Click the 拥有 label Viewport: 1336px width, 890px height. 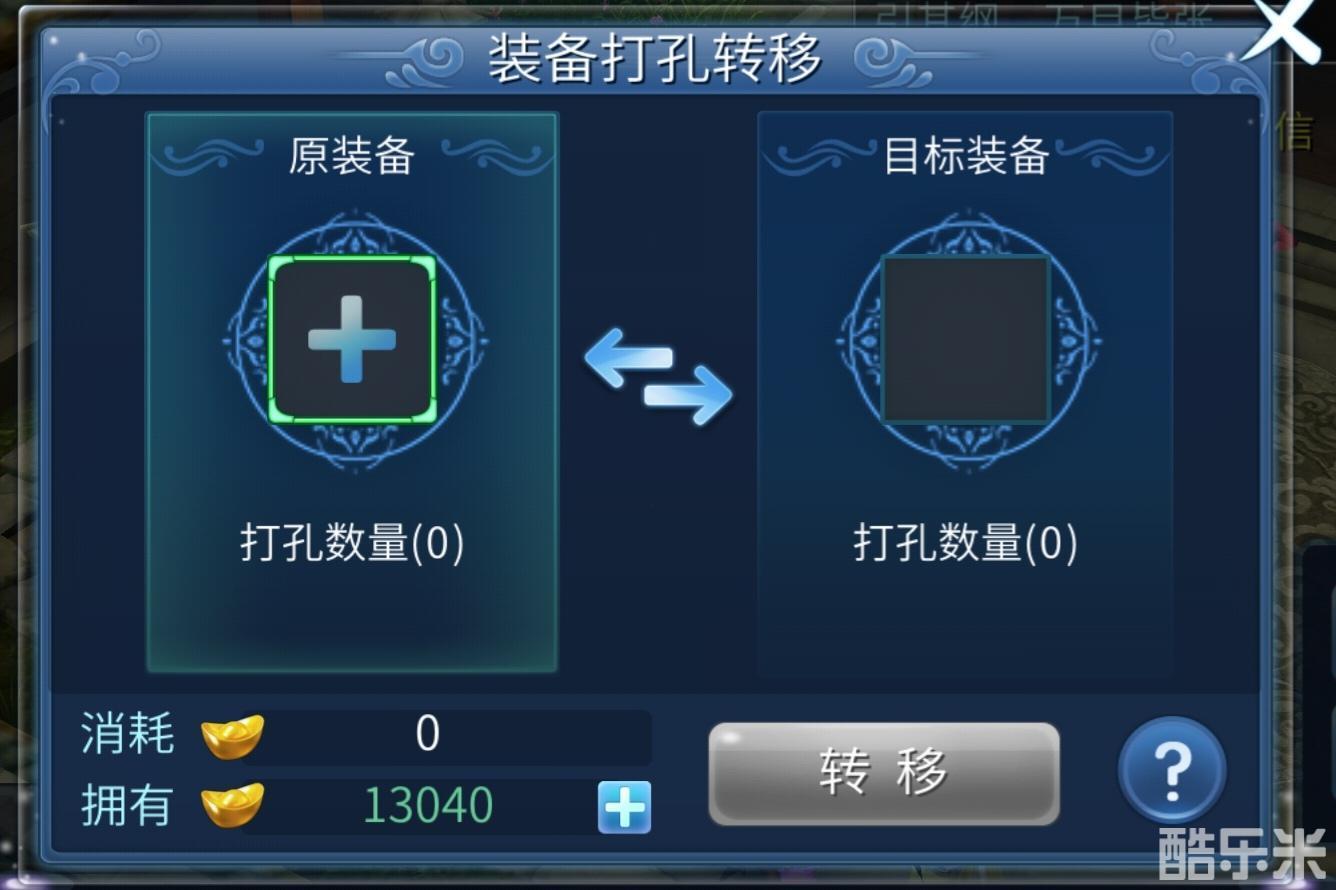(128, 806)
